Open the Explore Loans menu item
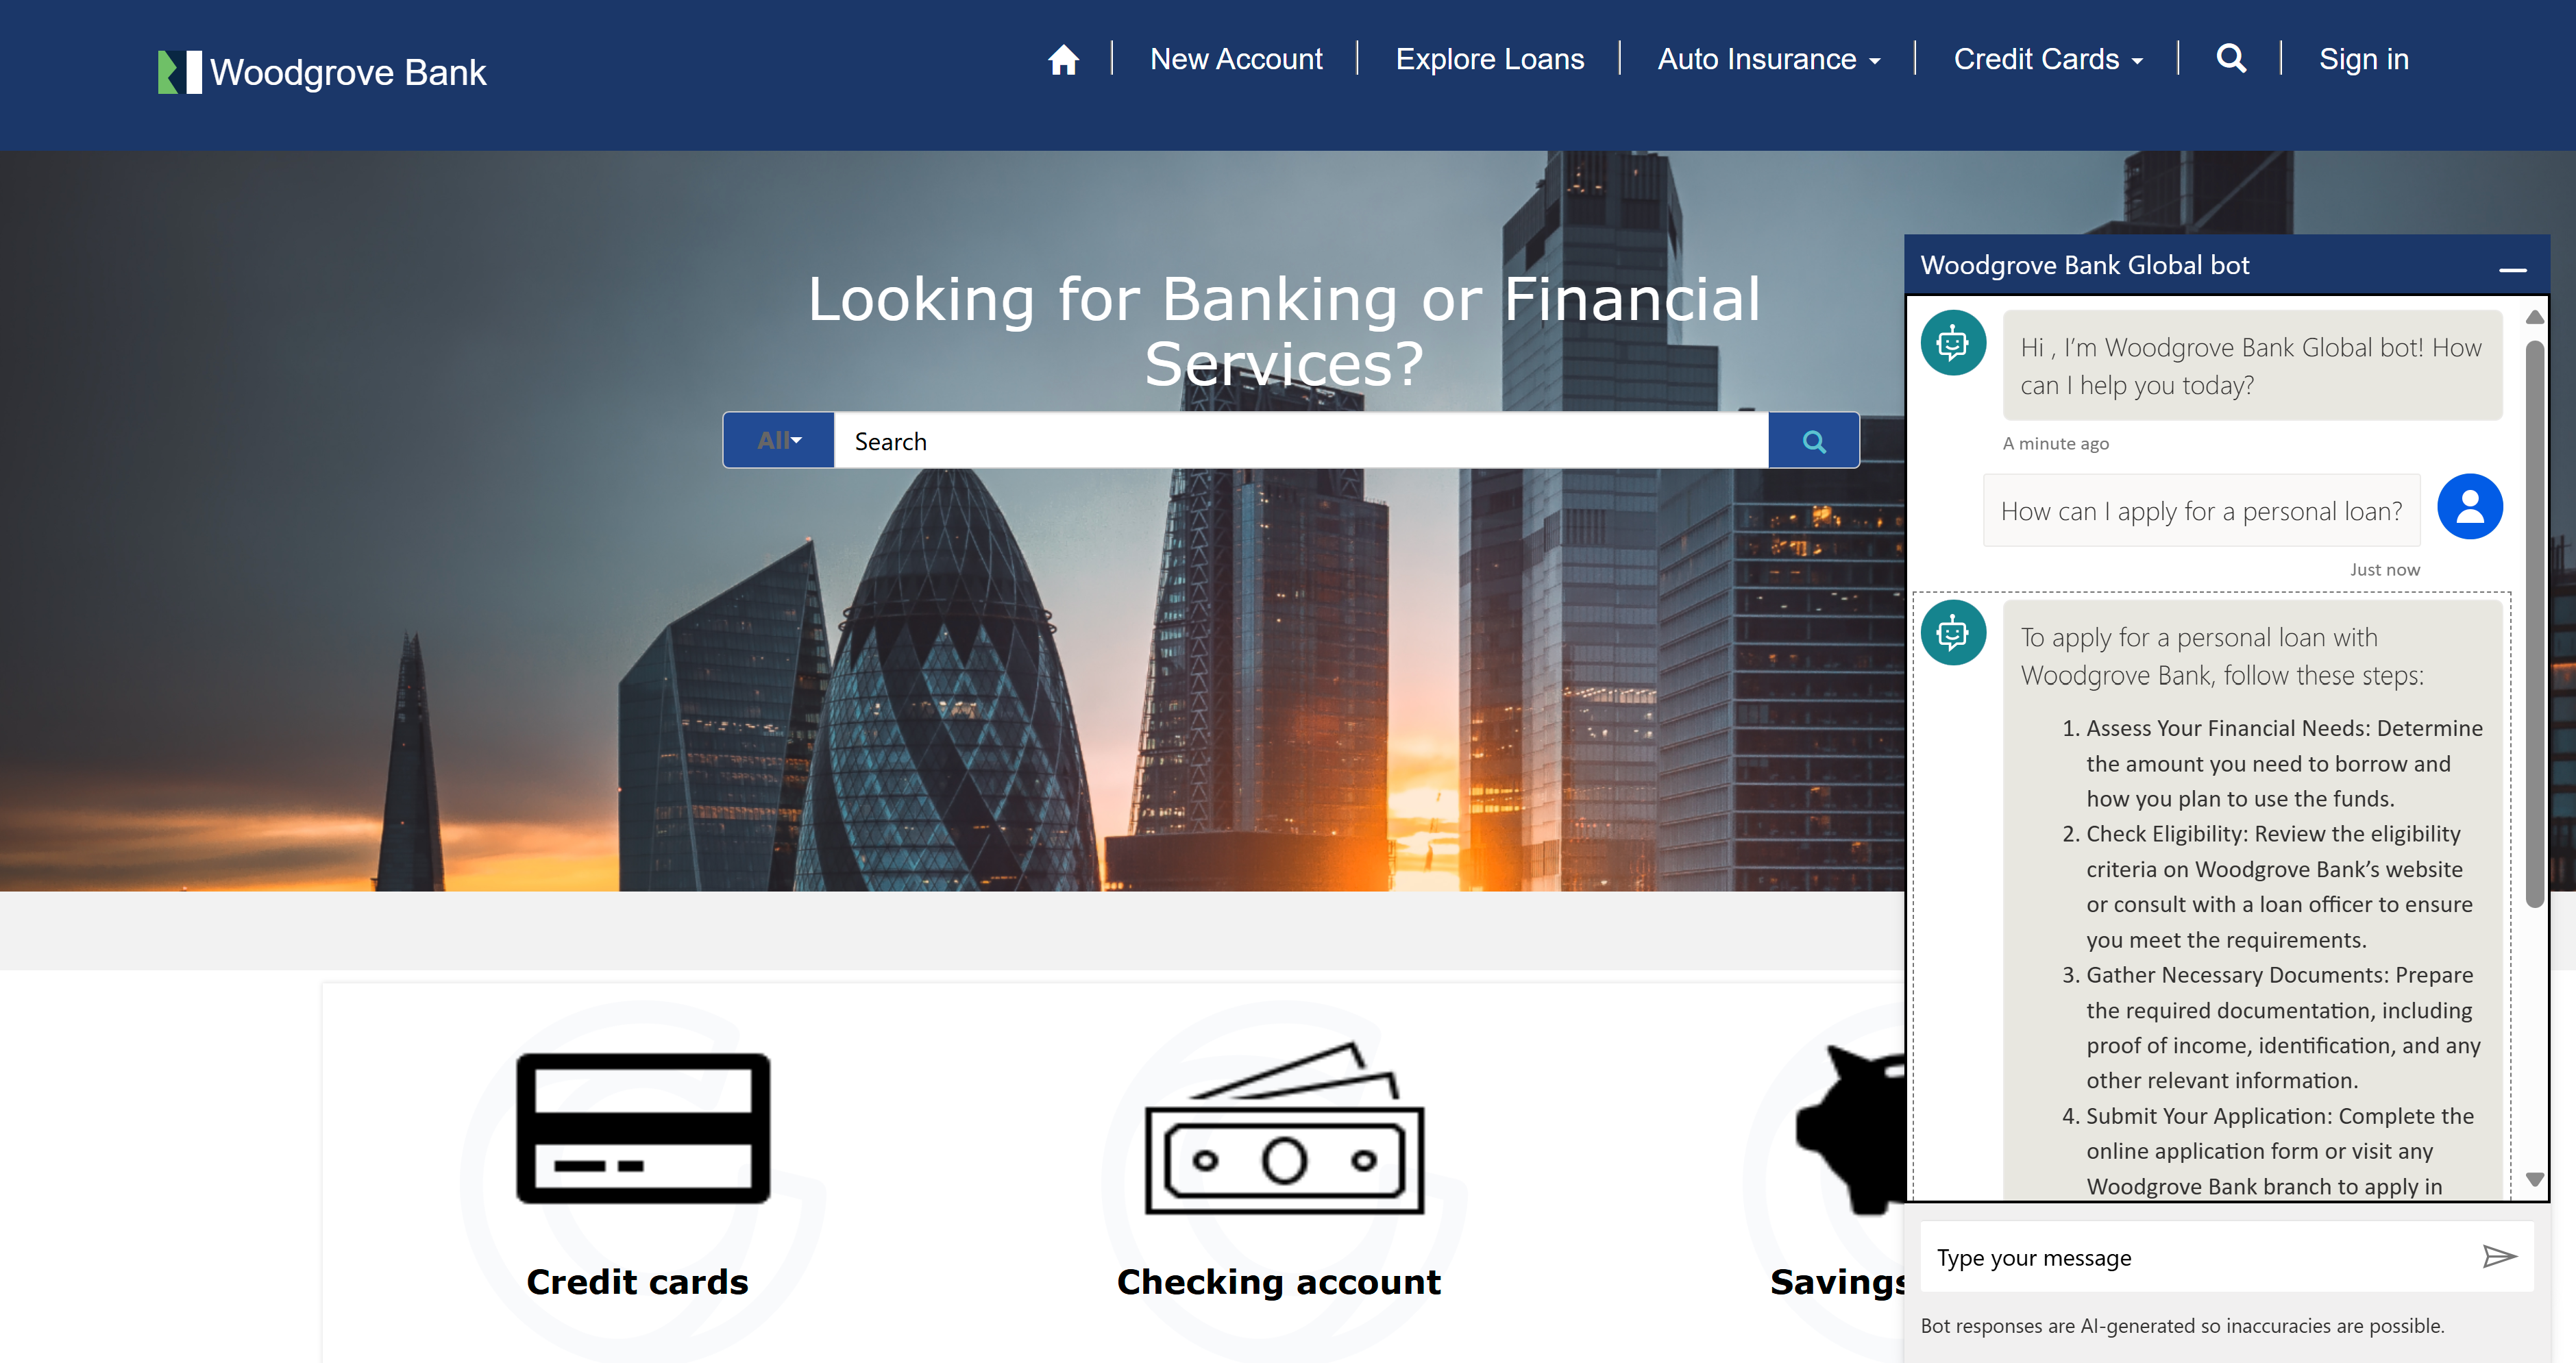The height and width of the screenshot is (1363, 2576). pos(1491,60)
